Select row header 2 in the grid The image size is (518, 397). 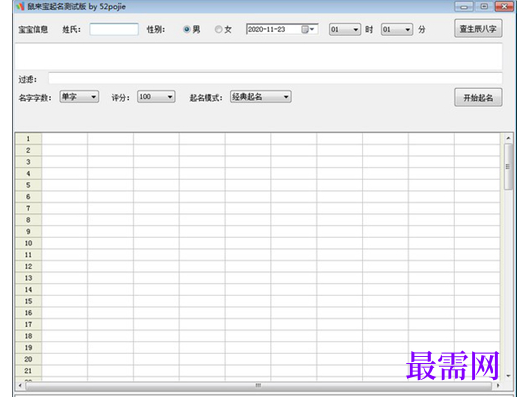pos(28,150)
